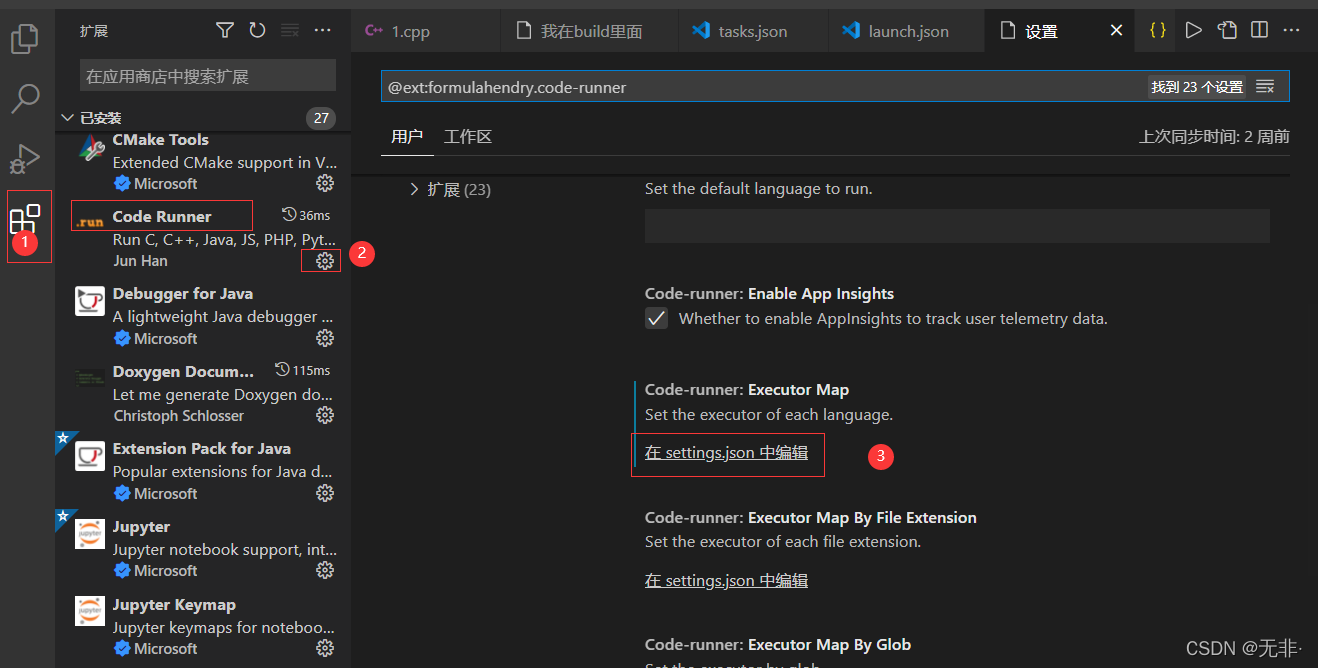This screenshot has width=1318, height=668.
Task: Open the Explorer view in activity bar
Action: (x=24, y=38)
